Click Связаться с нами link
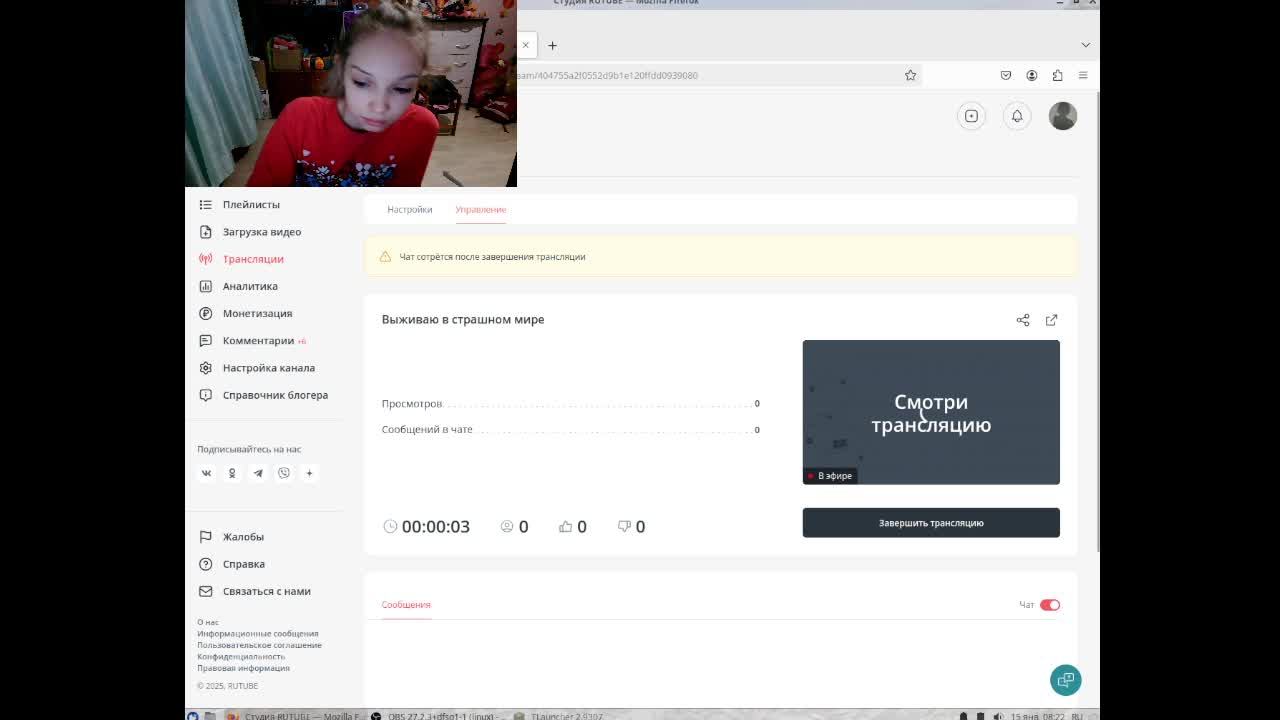The image size is (1280, 720). coord(266,591)
